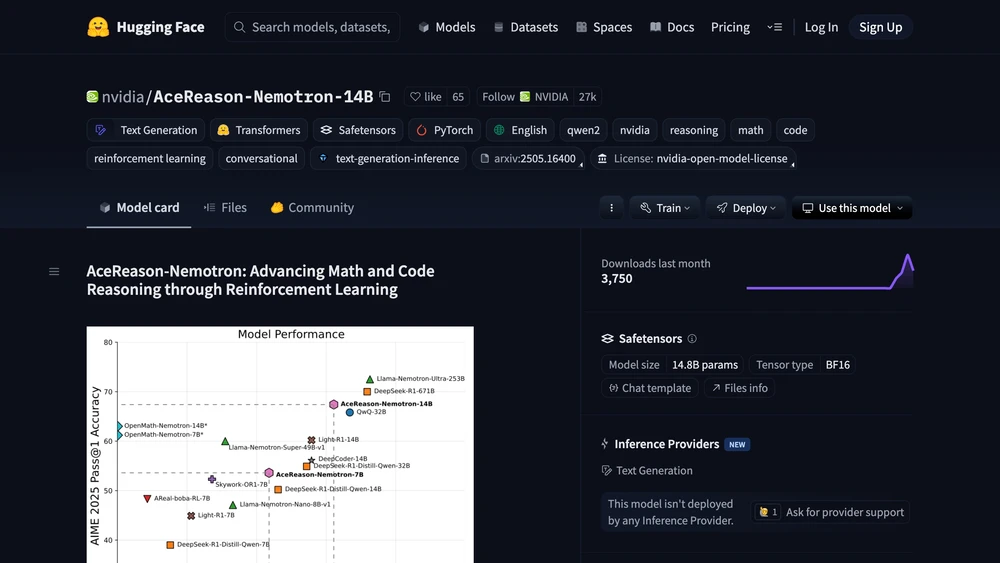Screen dimensions: 1000x563
Task: Click the downloads last month chart
Action: pos(830,272)
